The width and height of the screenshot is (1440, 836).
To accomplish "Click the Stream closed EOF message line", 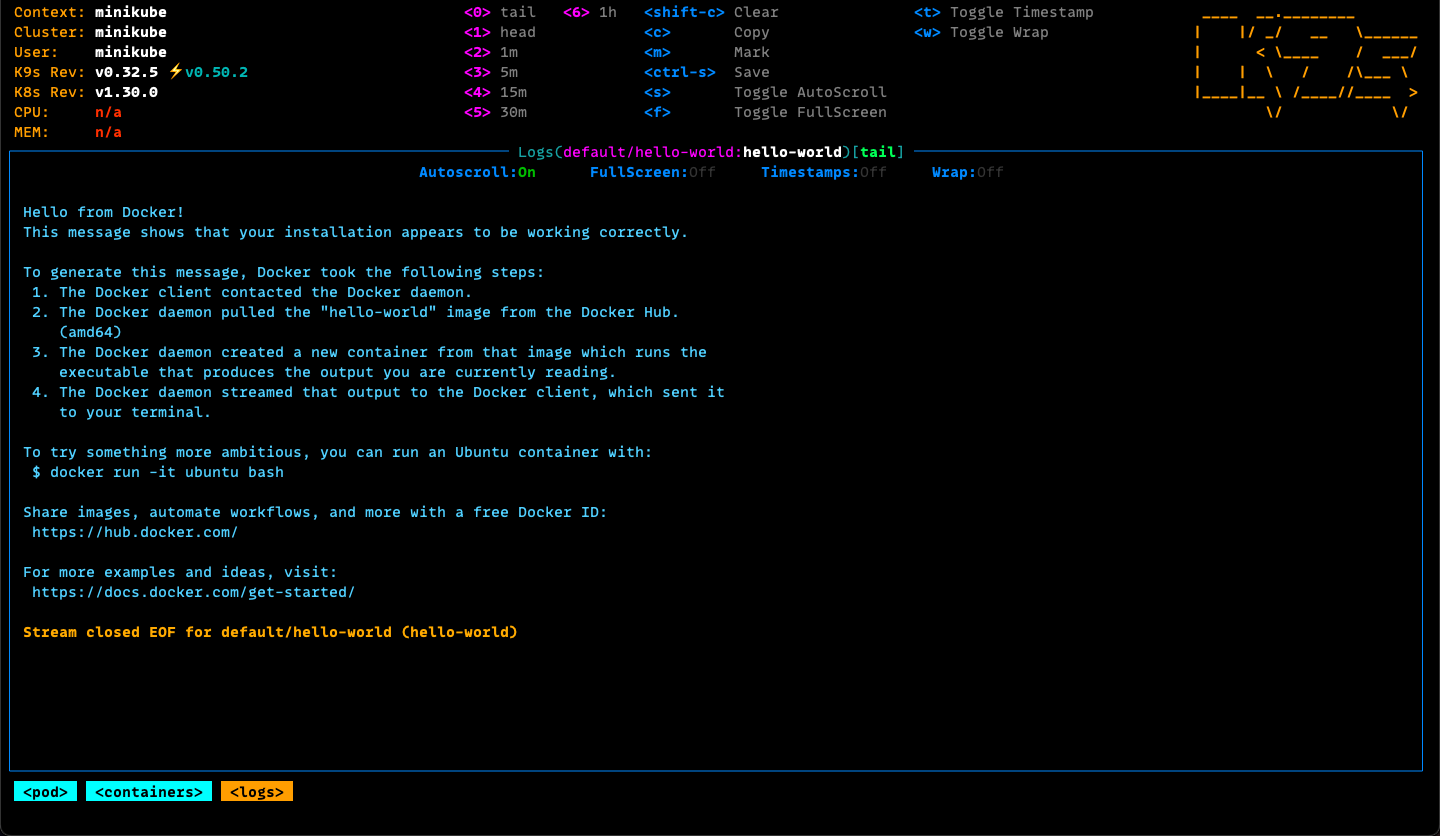I will click(270, 632).
